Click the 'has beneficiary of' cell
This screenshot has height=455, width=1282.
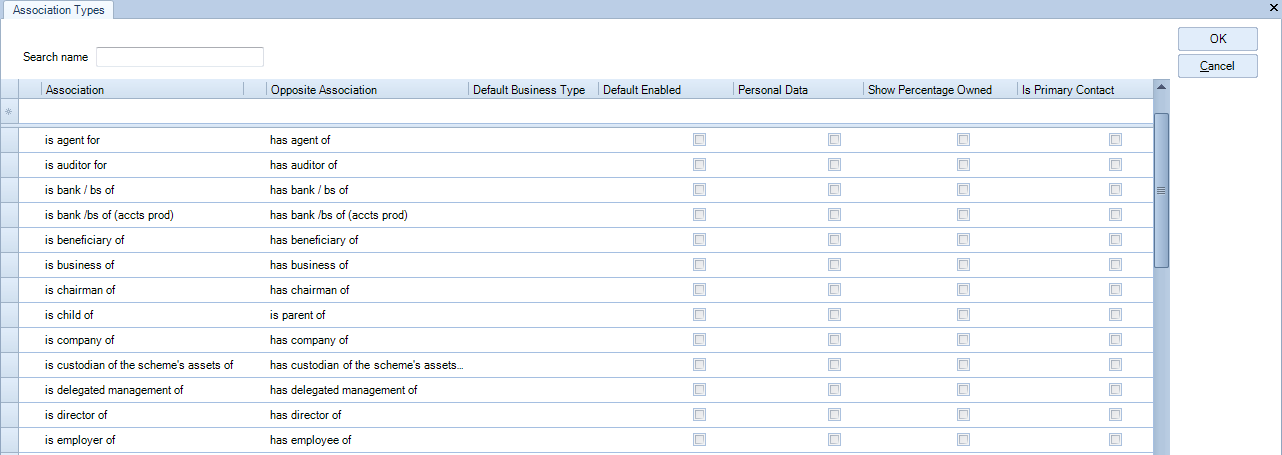pos(367,240)
